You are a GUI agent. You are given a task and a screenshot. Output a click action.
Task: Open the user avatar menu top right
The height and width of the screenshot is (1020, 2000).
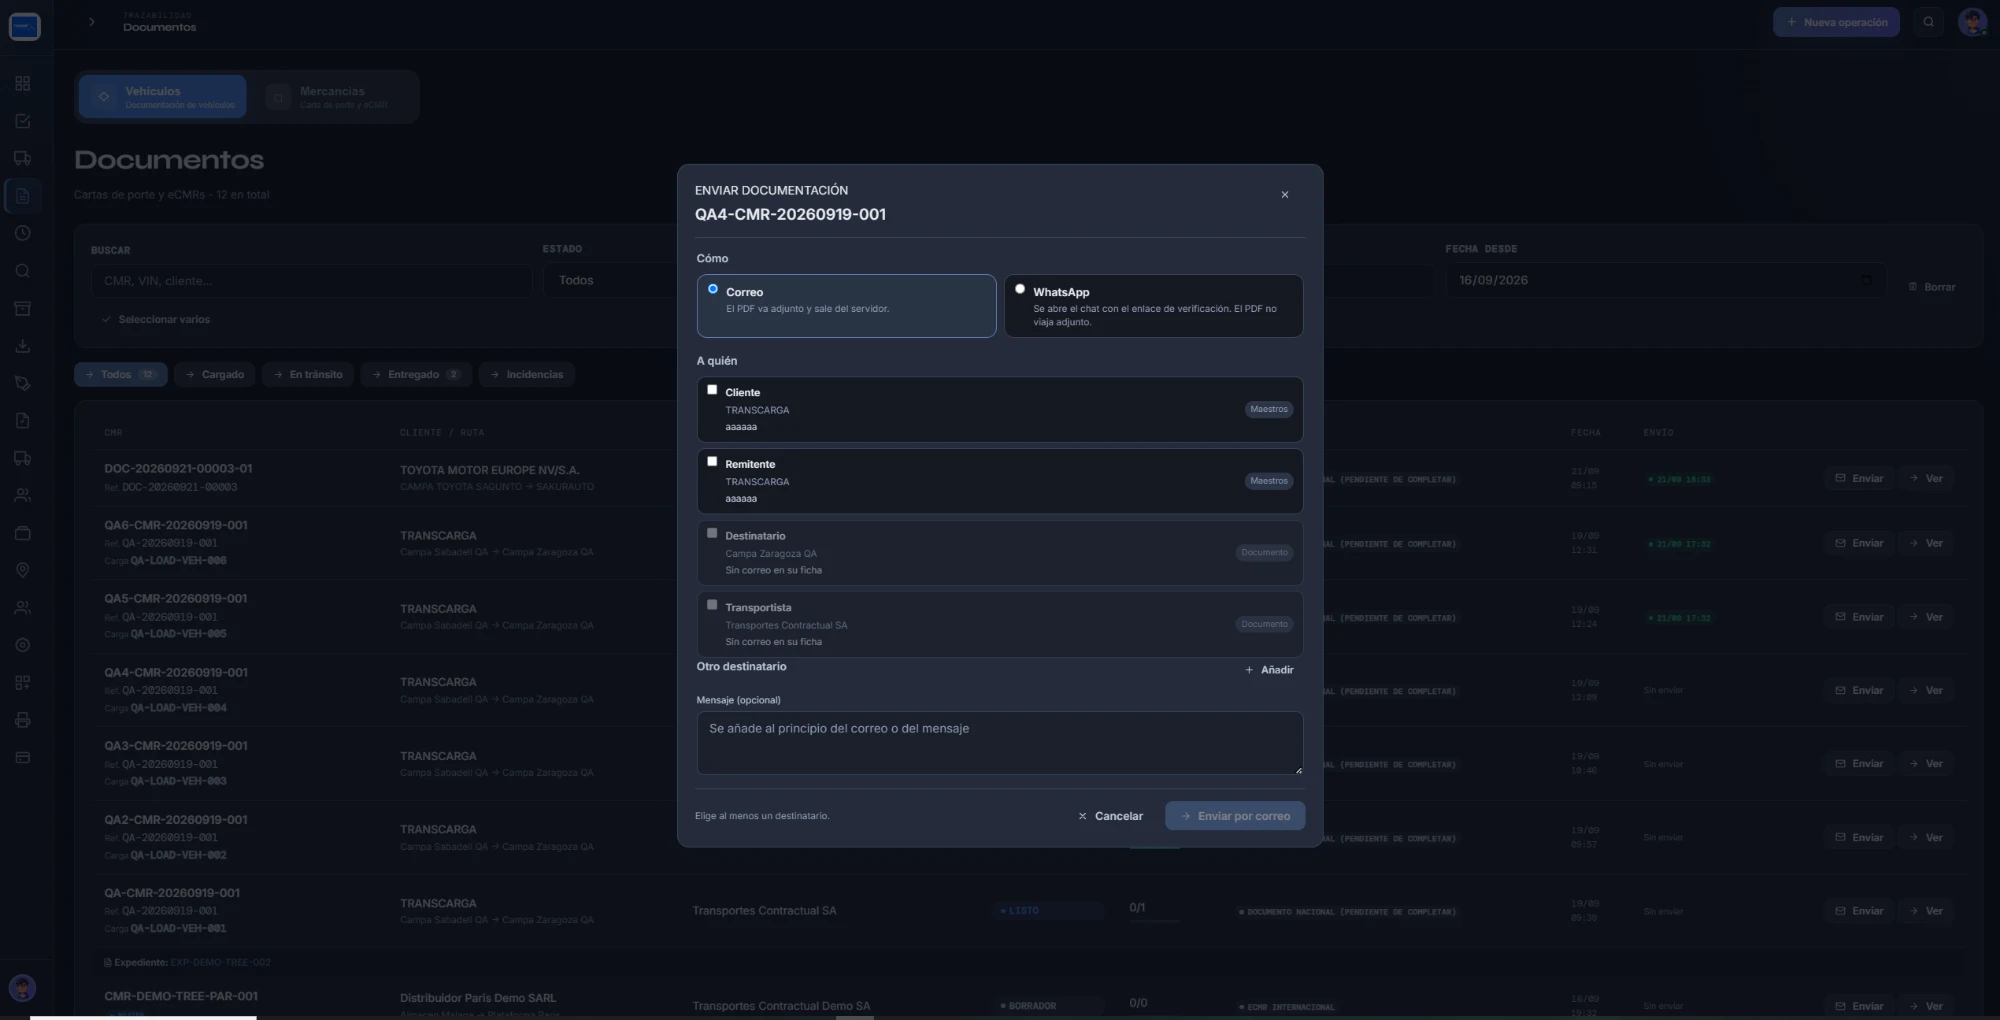click(x=1972, y=22)
